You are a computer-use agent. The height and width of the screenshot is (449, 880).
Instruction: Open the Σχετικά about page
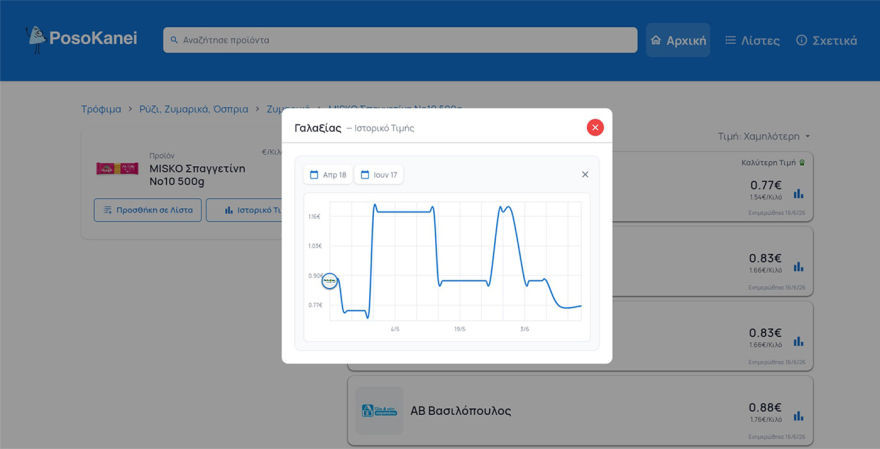[x=826, y=40]
